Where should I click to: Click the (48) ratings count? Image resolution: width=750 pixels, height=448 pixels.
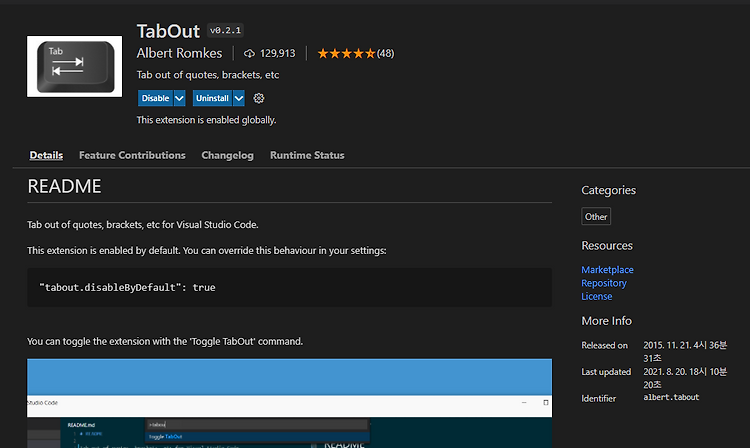(386, 54)
